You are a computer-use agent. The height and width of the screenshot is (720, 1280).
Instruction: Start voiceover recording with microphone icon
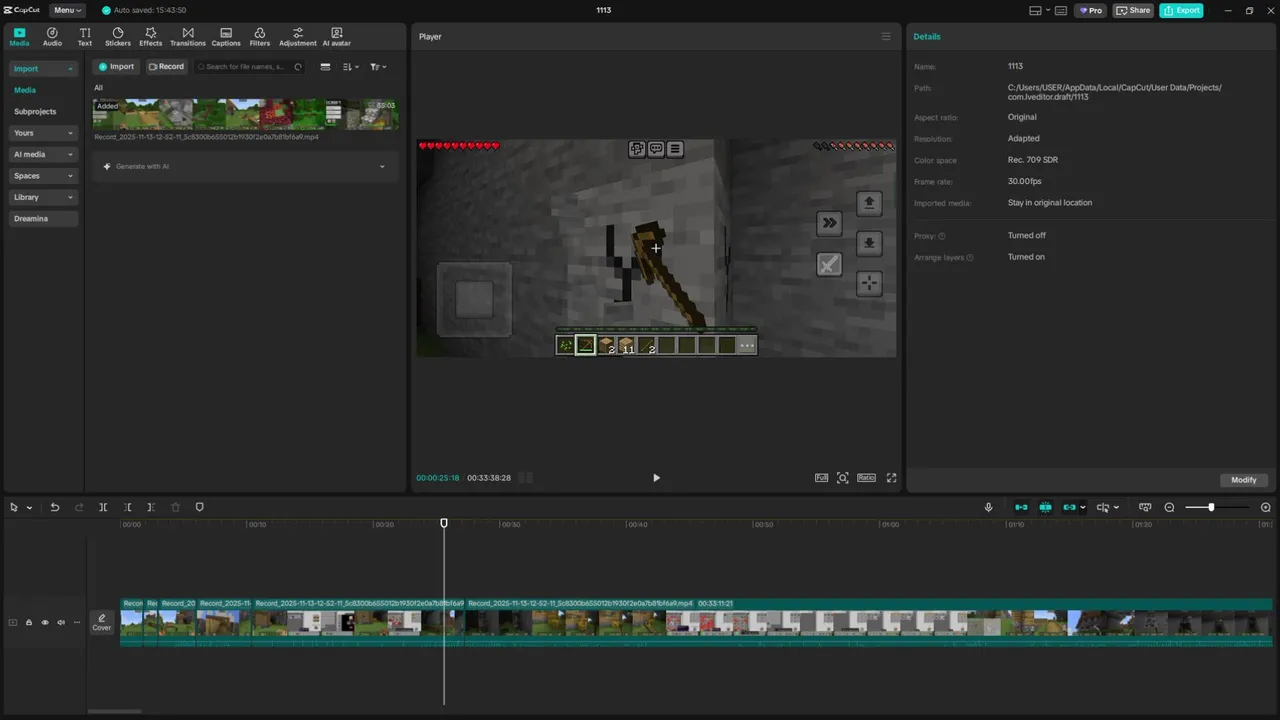[988, 507]
